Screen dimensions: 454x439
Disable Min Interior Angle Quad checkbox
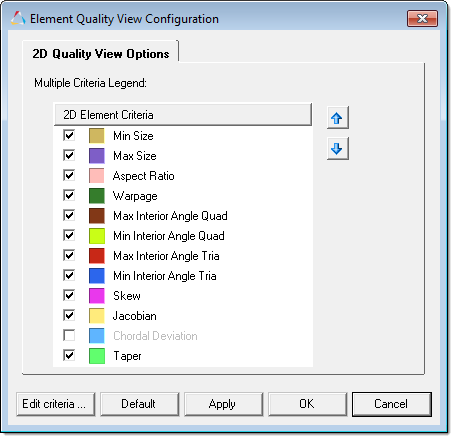click(x=69, y=235)
